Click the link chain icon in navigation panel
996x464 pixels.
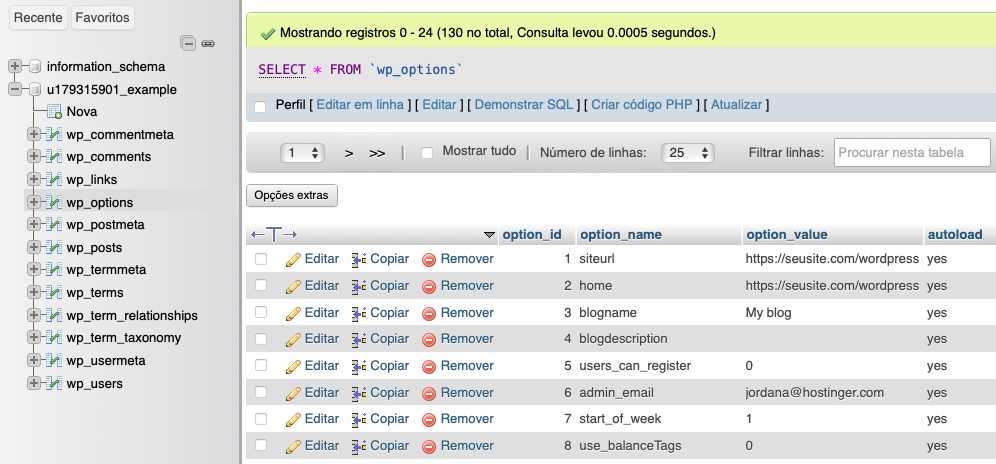point(208,43)
